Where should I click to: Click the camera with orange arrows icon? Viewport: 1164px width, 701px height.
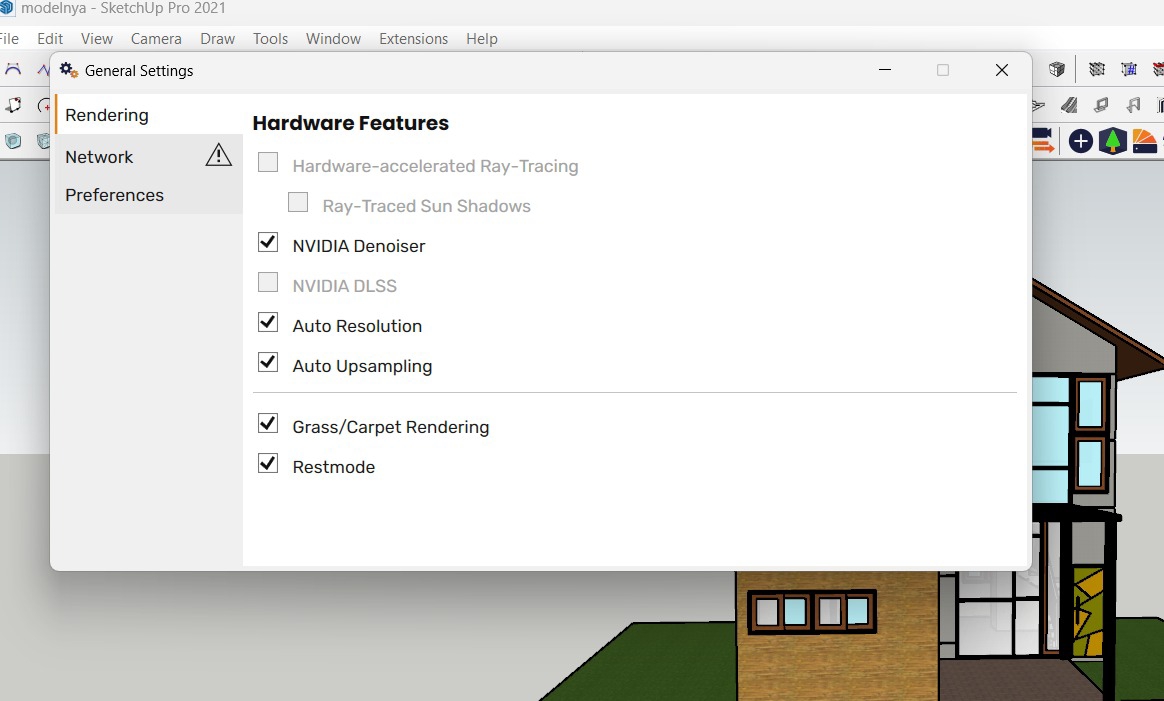[x=1043, y=141]
